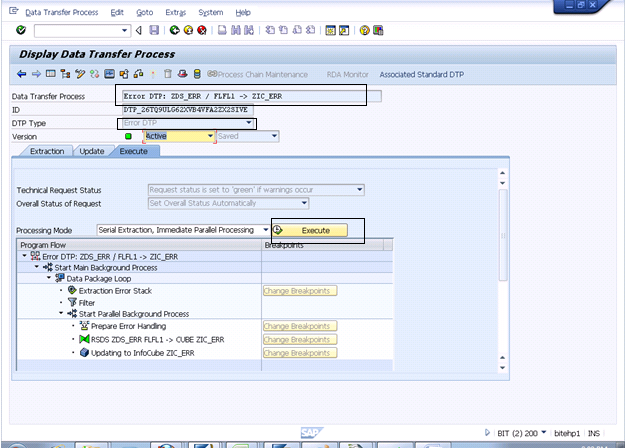Viewport: 627px width, 448px height.
Task: Click the green Back arrow icon
Action: pos(174,30)
